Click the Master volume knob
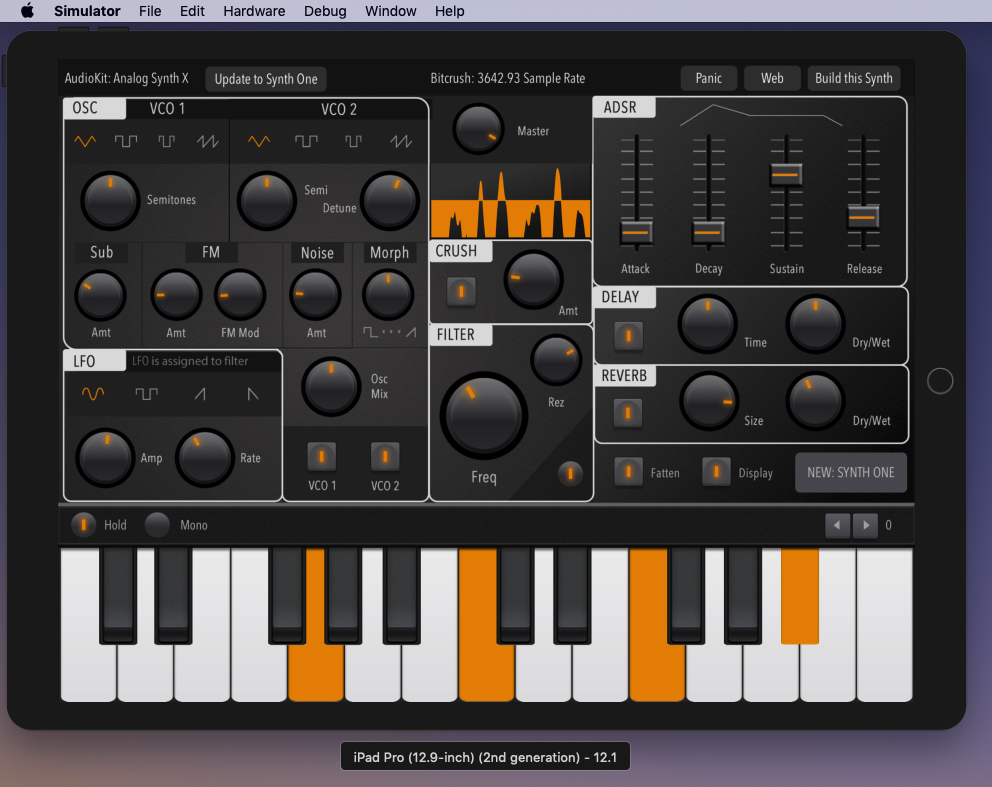Viewport: 992px width, 787px height. click(478, 129)
